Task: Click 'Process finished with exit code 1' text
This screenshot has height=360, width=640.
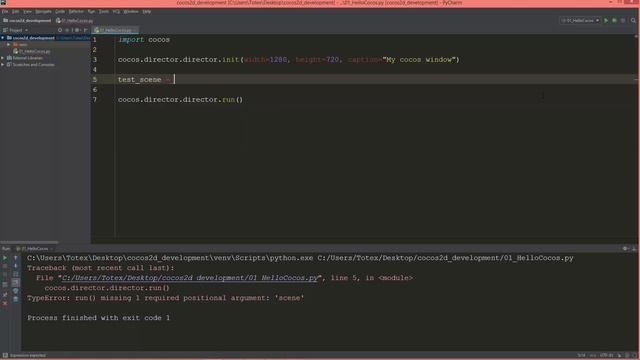Action: click(x=99, y=318)
